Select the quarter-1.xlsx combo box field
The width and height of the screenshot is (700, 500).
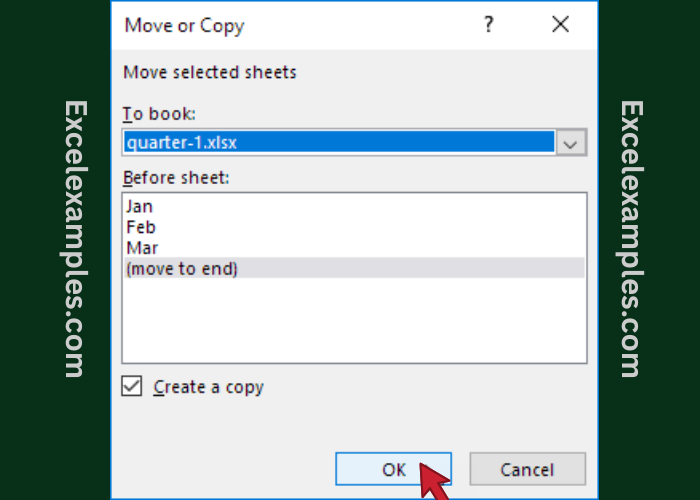[x=338, y=142]
